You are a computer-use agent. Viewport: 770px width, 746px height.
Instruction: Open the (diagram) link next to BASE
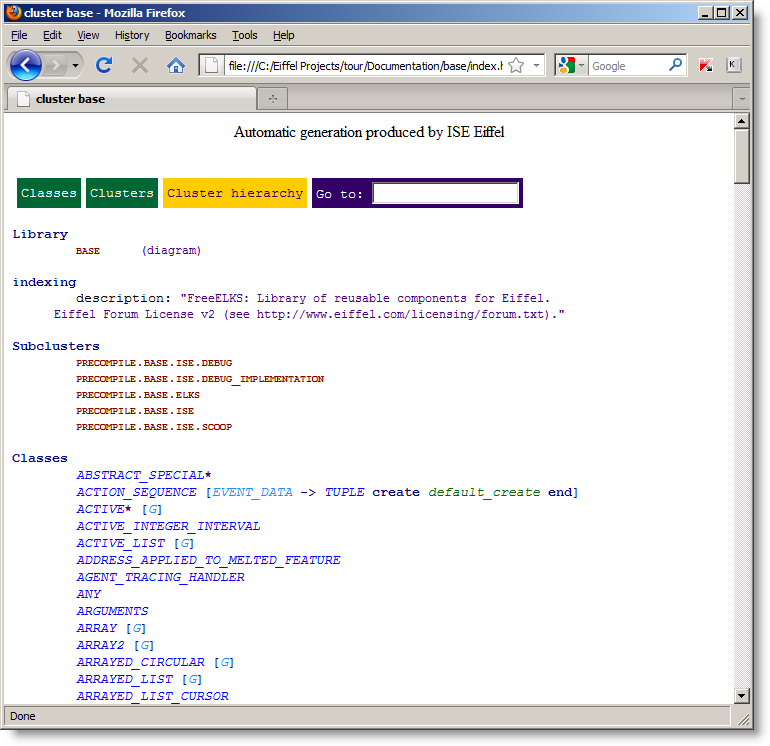[x=171, y=250]
